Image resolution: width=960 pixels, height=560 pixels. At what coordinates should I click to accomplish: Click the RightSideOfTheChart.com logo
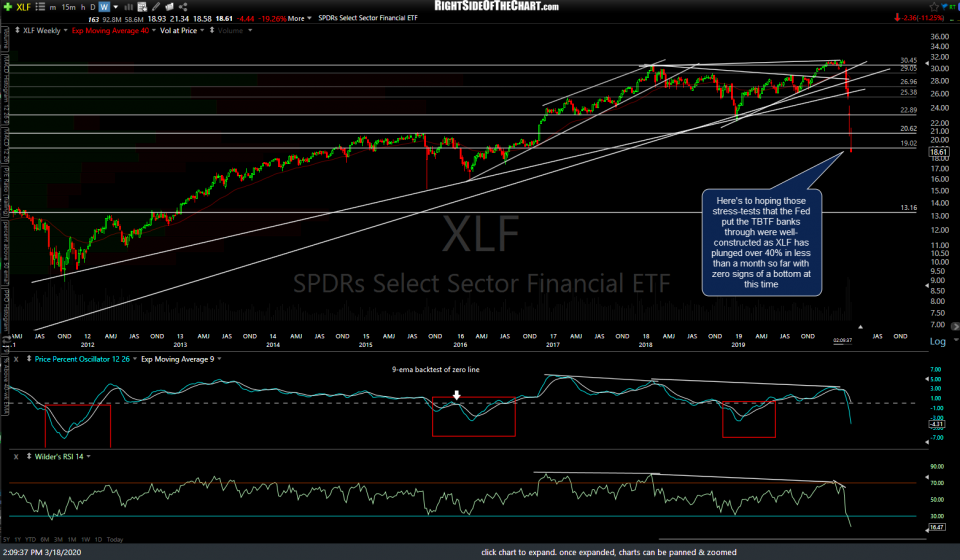497,6
